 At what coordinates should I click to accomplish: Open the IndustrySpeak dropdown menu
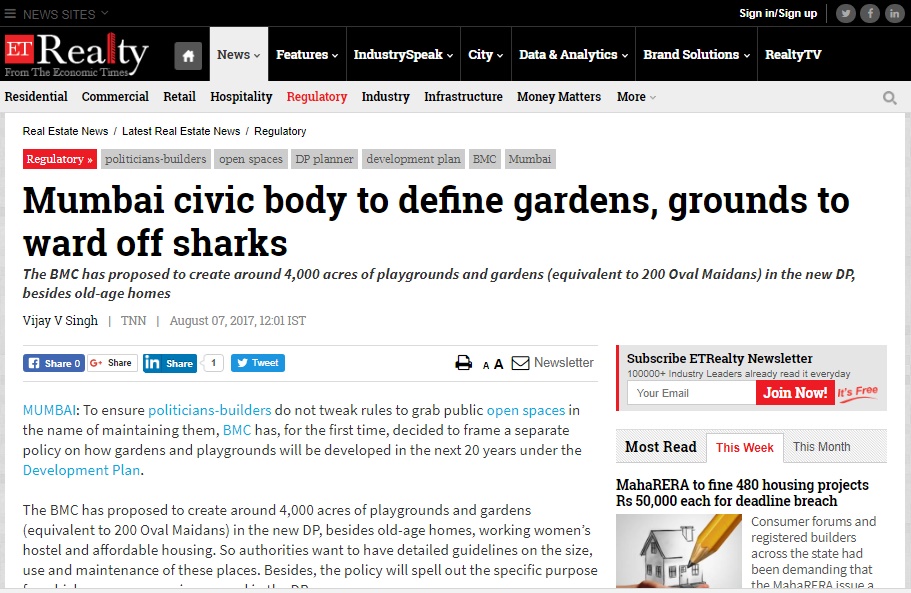(403, 54)
